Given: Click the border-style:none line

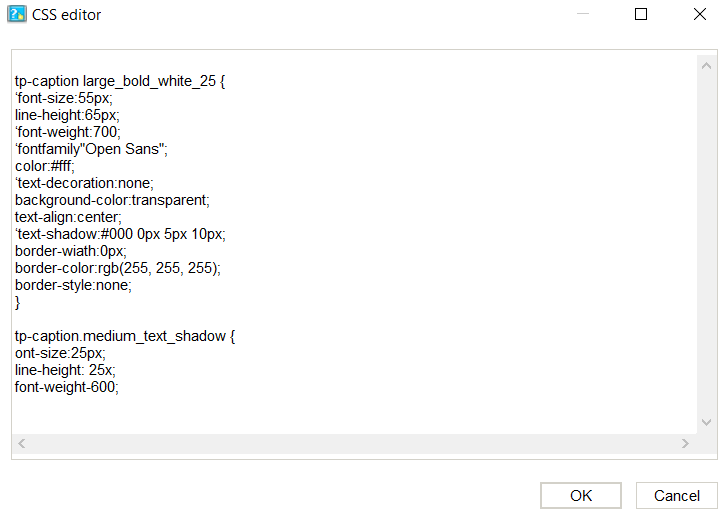Looking at the screenshot, I should pos(73,285).
